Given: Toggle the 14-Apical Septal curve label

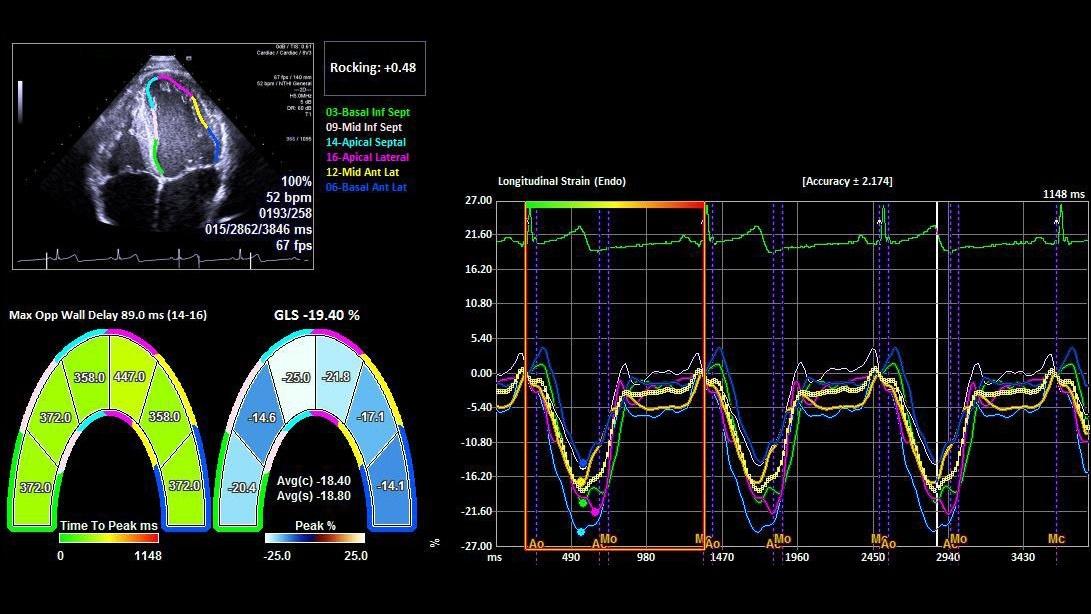Looking at the screenshot, I should [x=366, y=142].
